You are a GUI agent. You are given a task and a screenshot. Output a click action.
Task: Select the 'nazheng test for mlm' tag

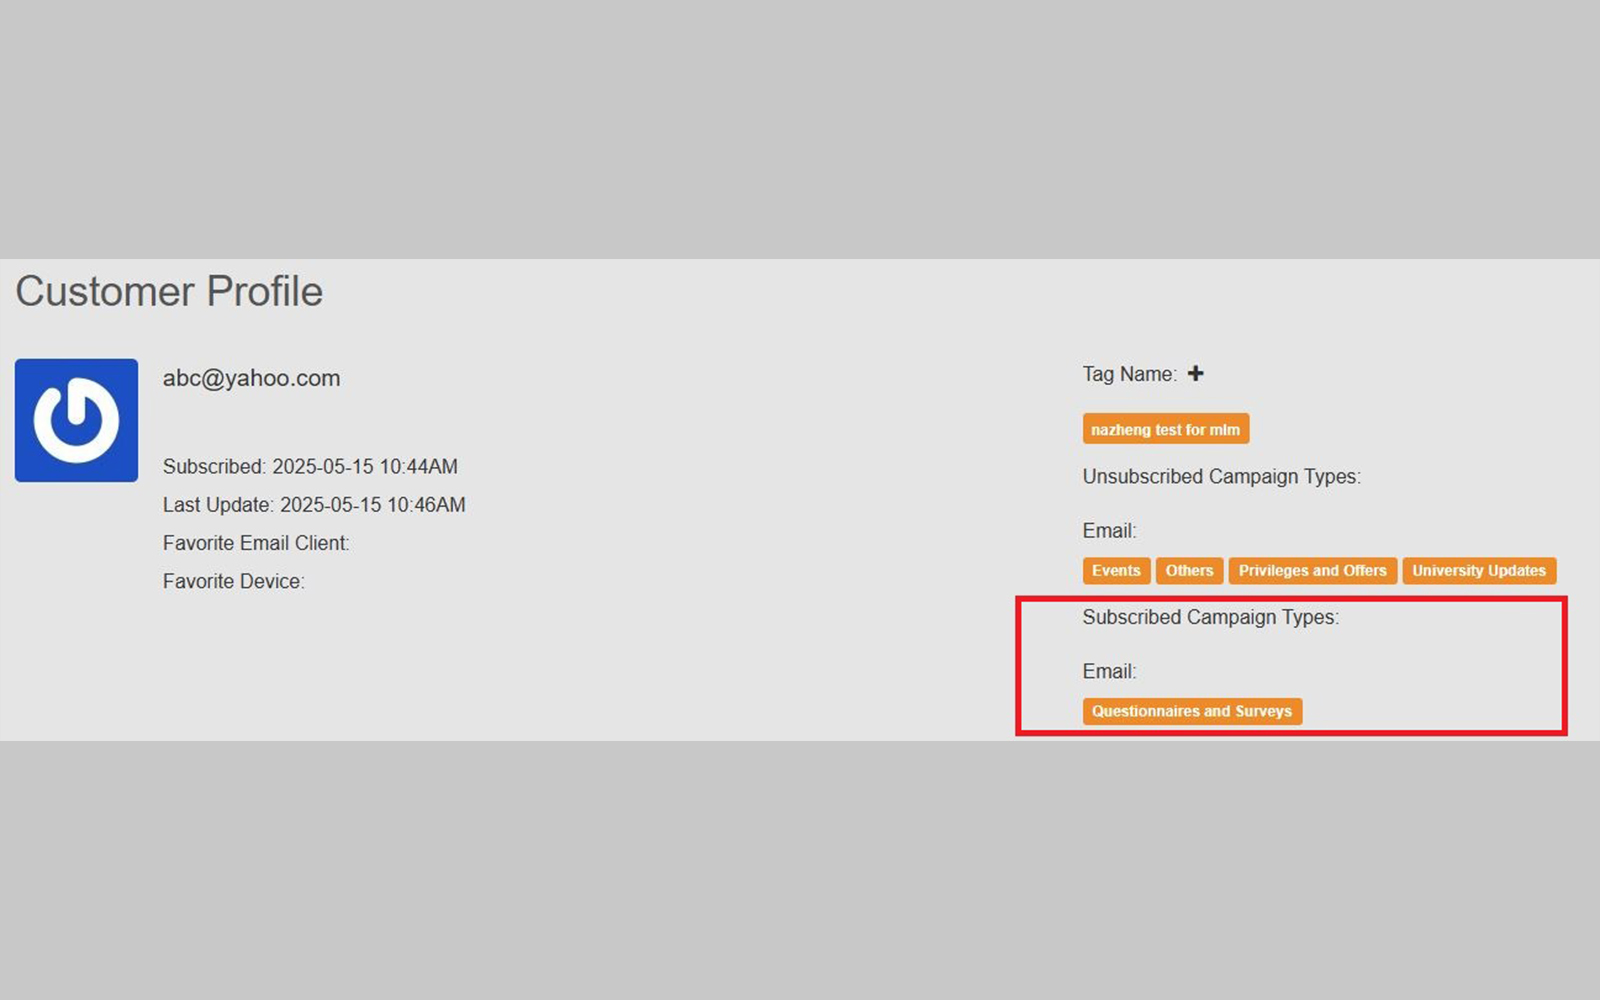pyautogui.click(x=1165, y=430)
